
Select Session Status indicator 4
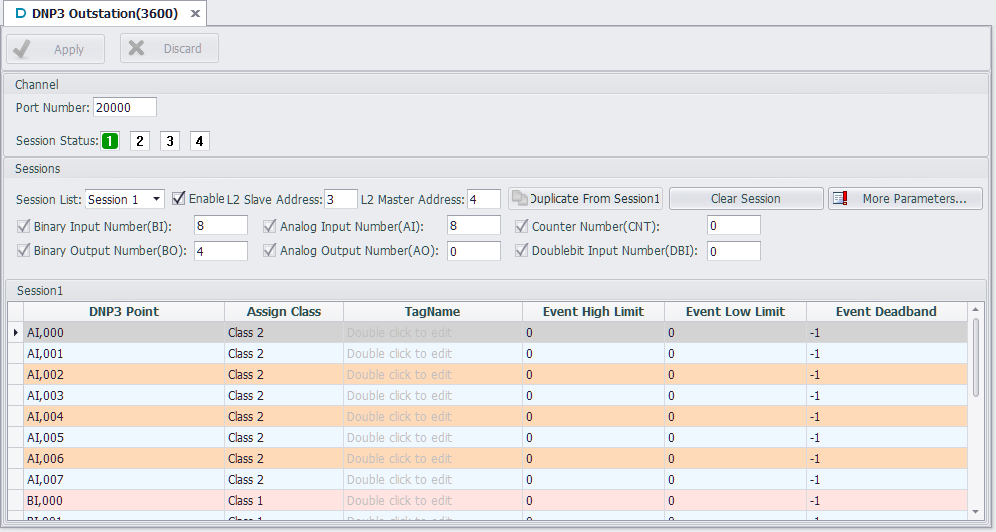[200, 141]
